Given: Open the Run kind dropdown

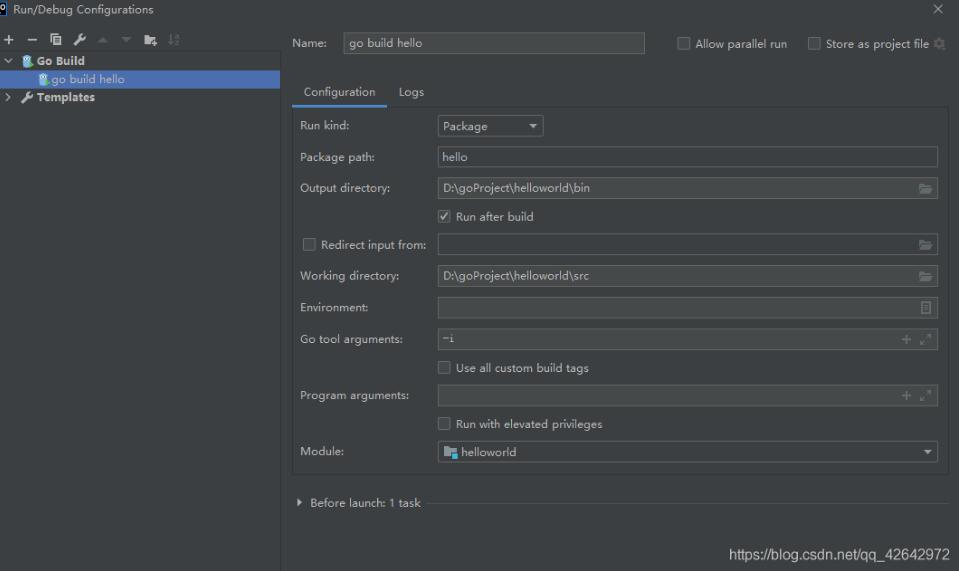Looking at the screenshot, I should (491, 127).
